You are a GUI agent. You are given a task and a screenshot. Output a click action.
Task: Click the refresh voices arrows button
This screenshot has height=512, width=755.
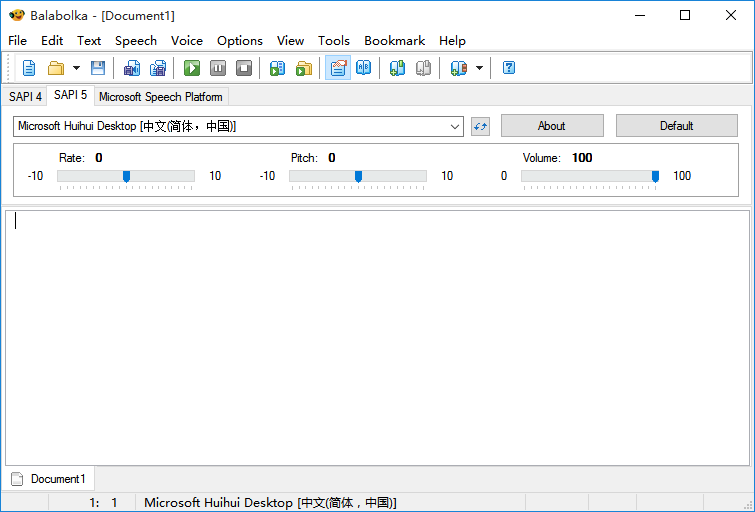(480, 126)
